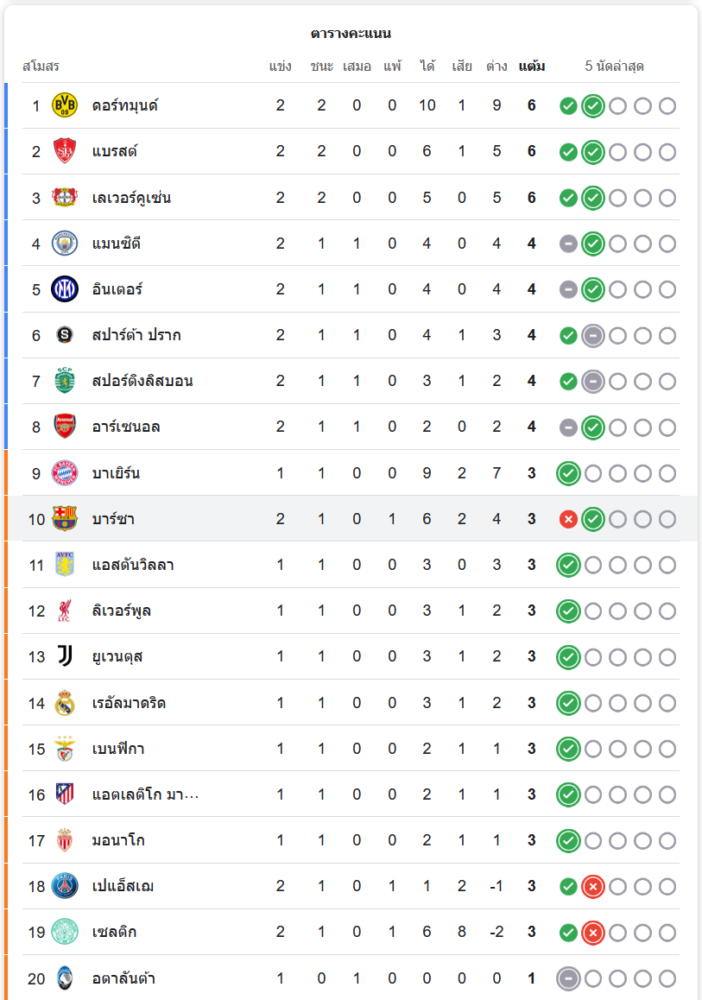Click the Bayer Leverkusen club logo
The image size is (702, 1000).
tap(65, 197)
